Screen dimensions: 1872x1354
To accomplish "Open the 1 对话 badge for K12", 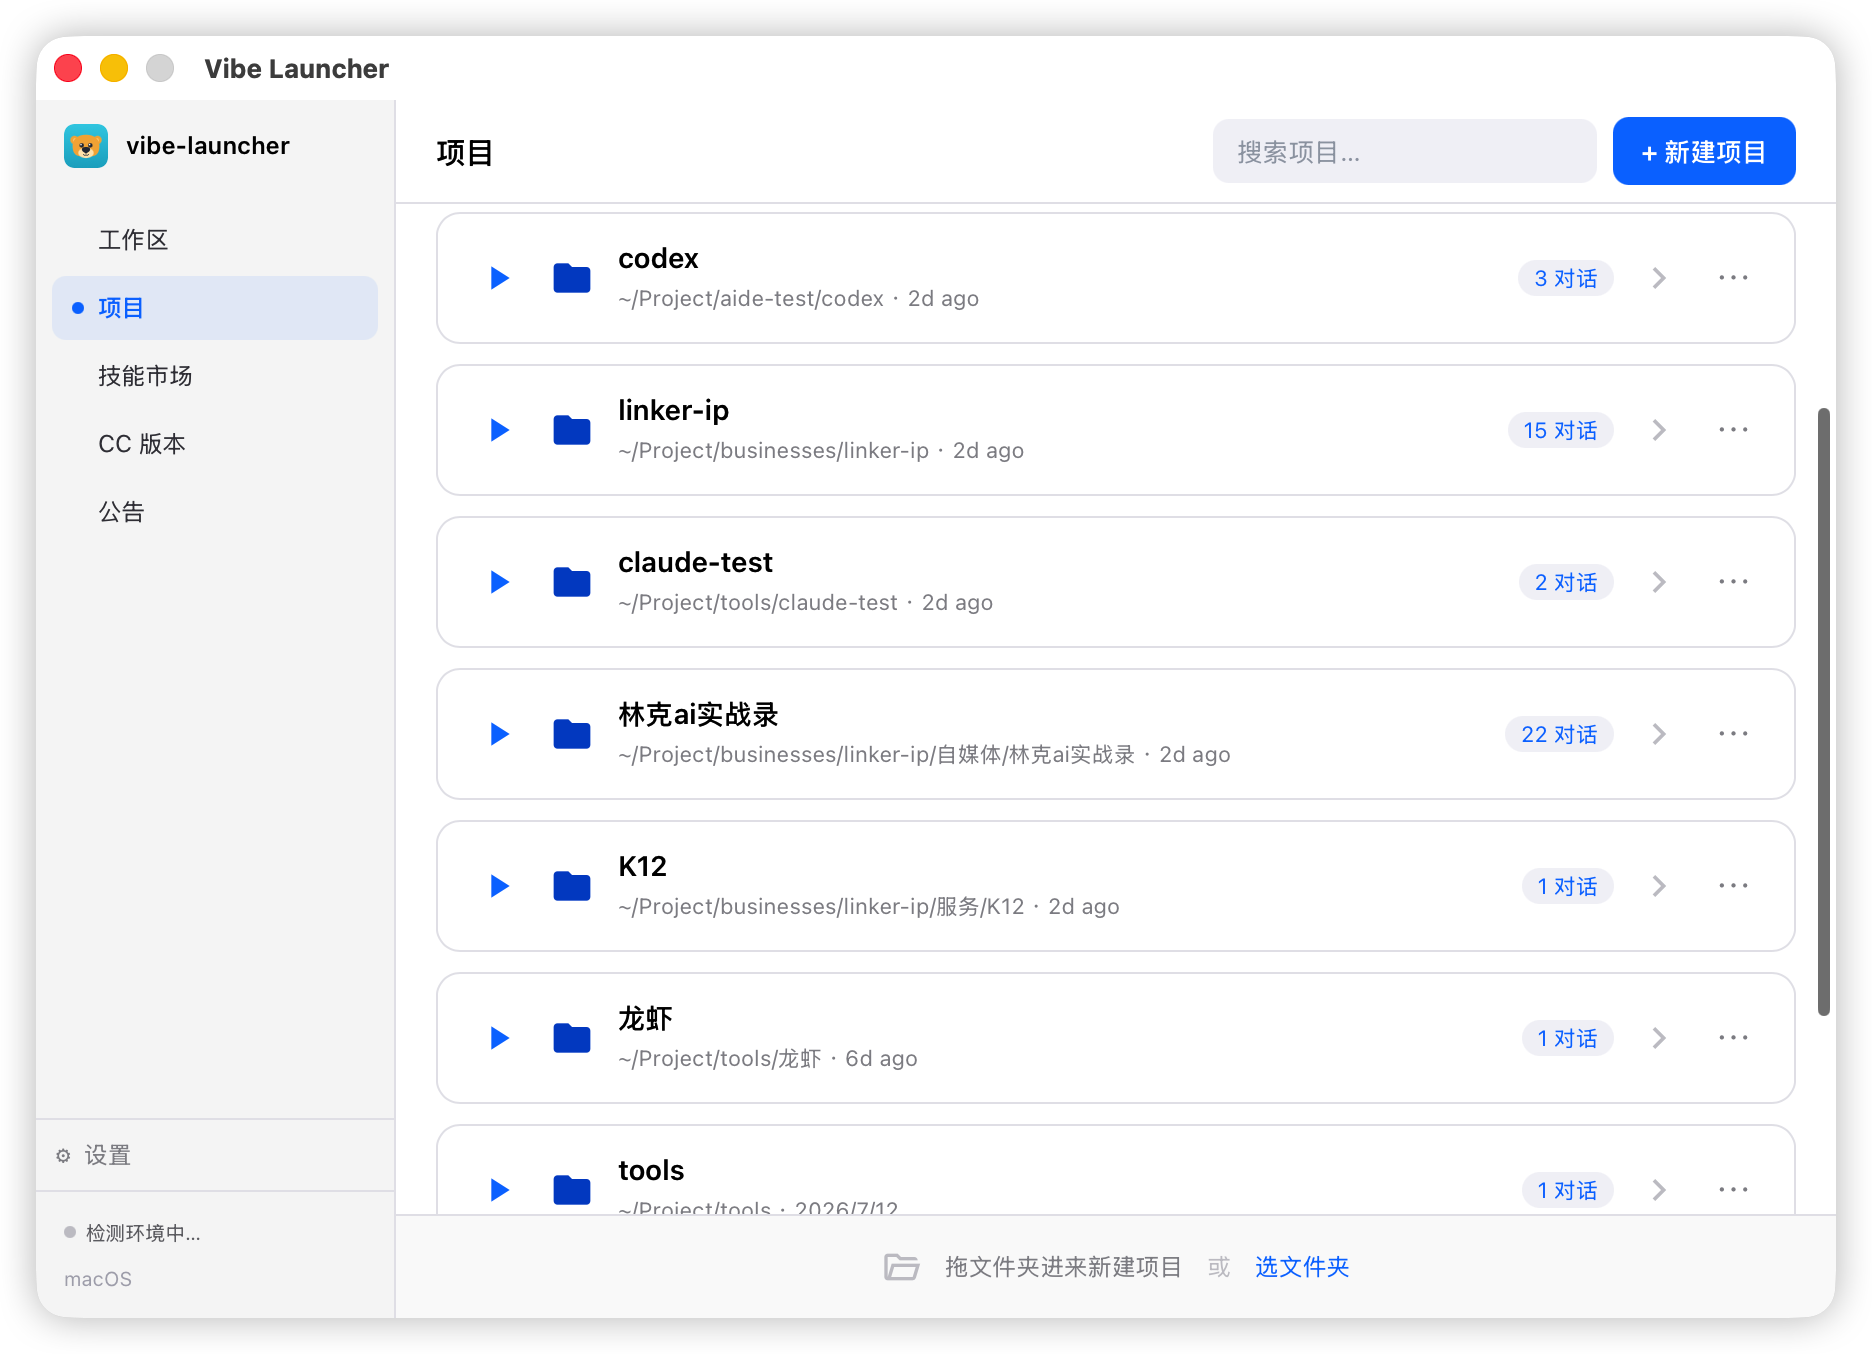I will point(1567,886).
